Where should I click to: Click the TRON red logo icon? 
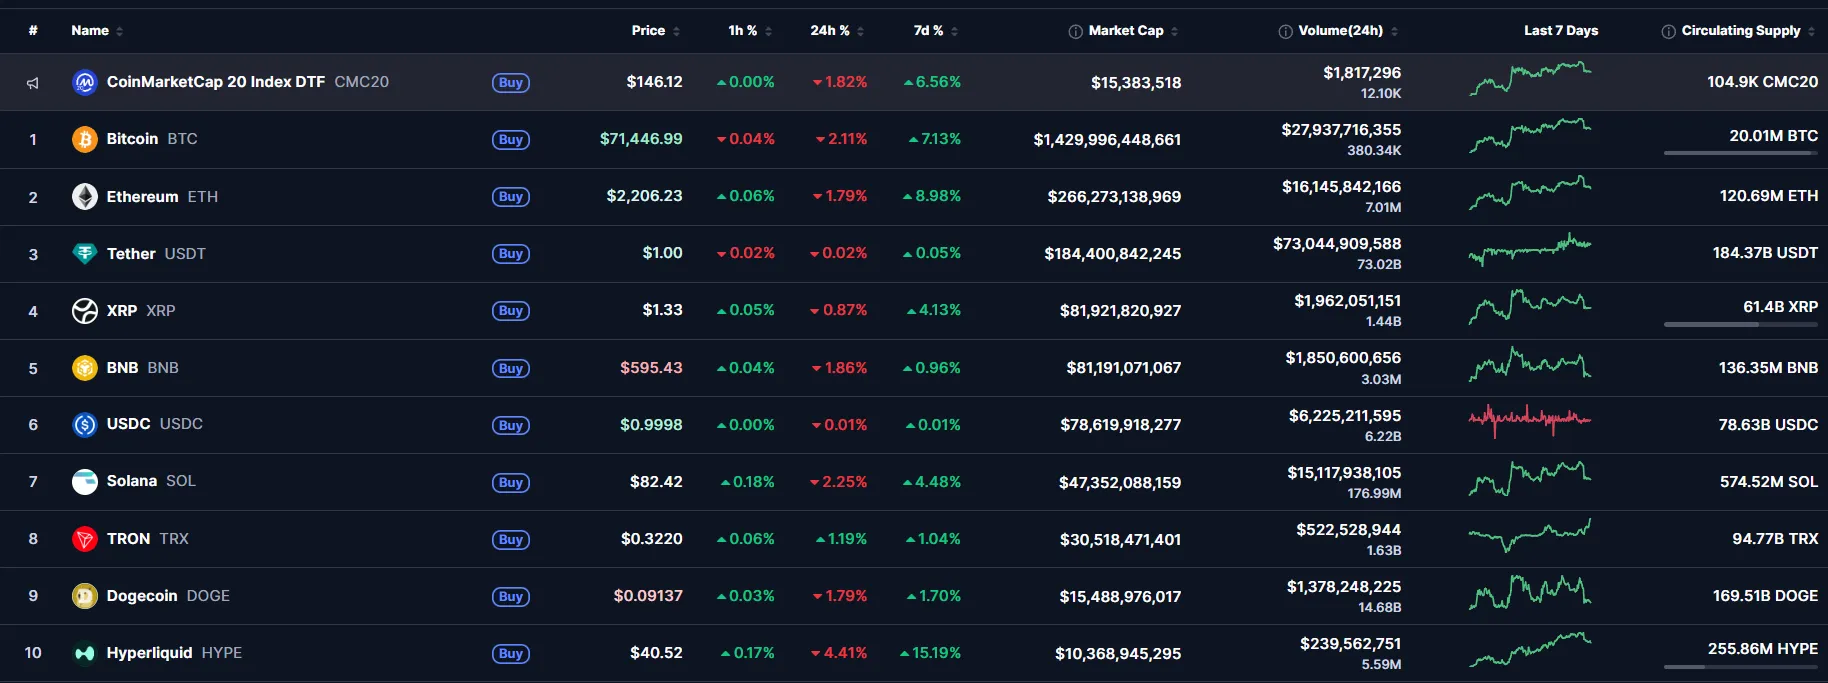click(85, 539)
